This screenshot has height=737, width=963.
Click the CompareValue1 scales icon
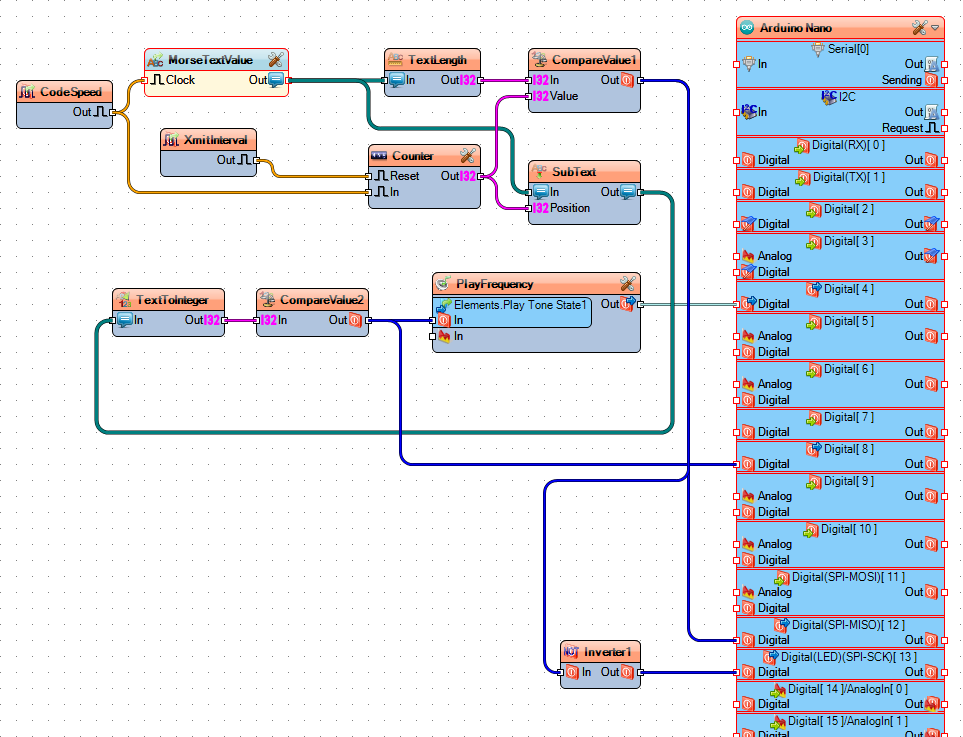click(539, 60)
